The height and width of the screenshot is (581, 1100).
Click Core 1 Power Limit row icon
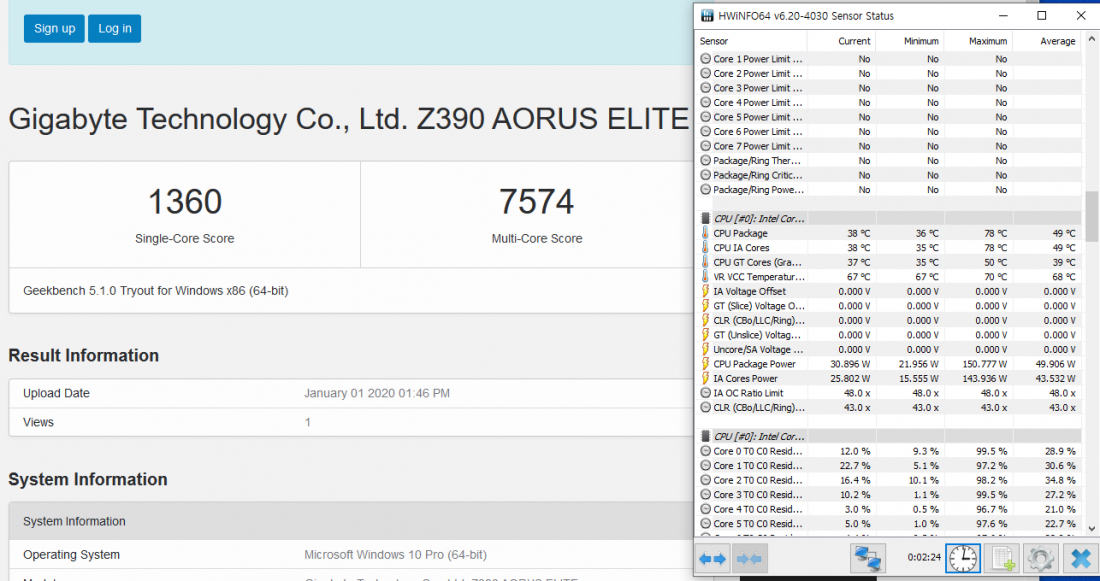[x=706, y=59]
